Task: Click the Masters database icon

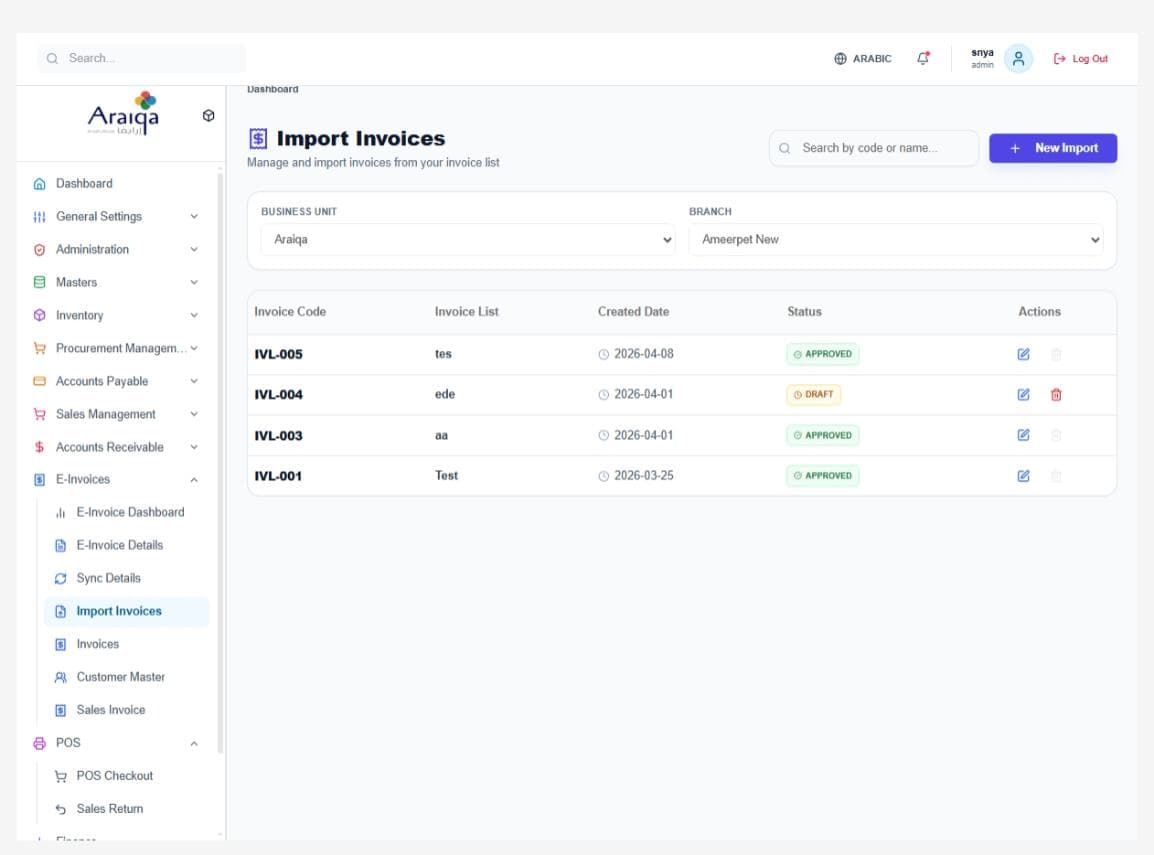Action: coord(40,283)
